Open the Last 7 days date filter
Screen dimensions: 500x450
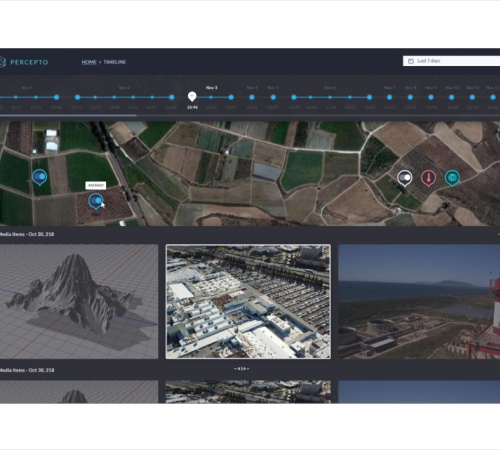tap(451, 61)
